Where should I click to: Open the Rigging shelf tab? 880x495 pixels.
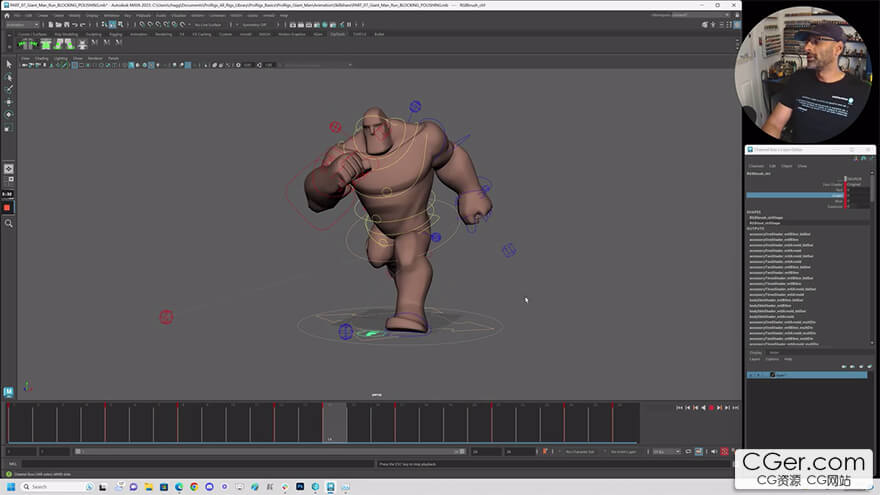(x=116, y=34)
